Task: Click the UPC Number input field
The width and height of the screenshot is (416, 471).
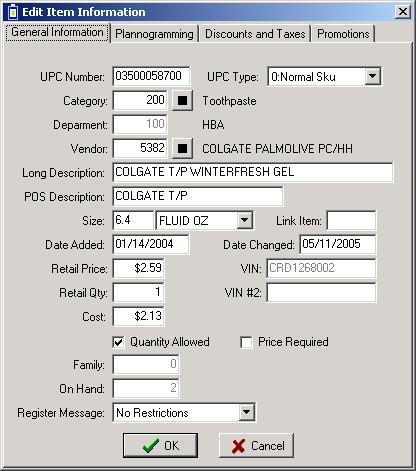Action: (x=151, y=76)
